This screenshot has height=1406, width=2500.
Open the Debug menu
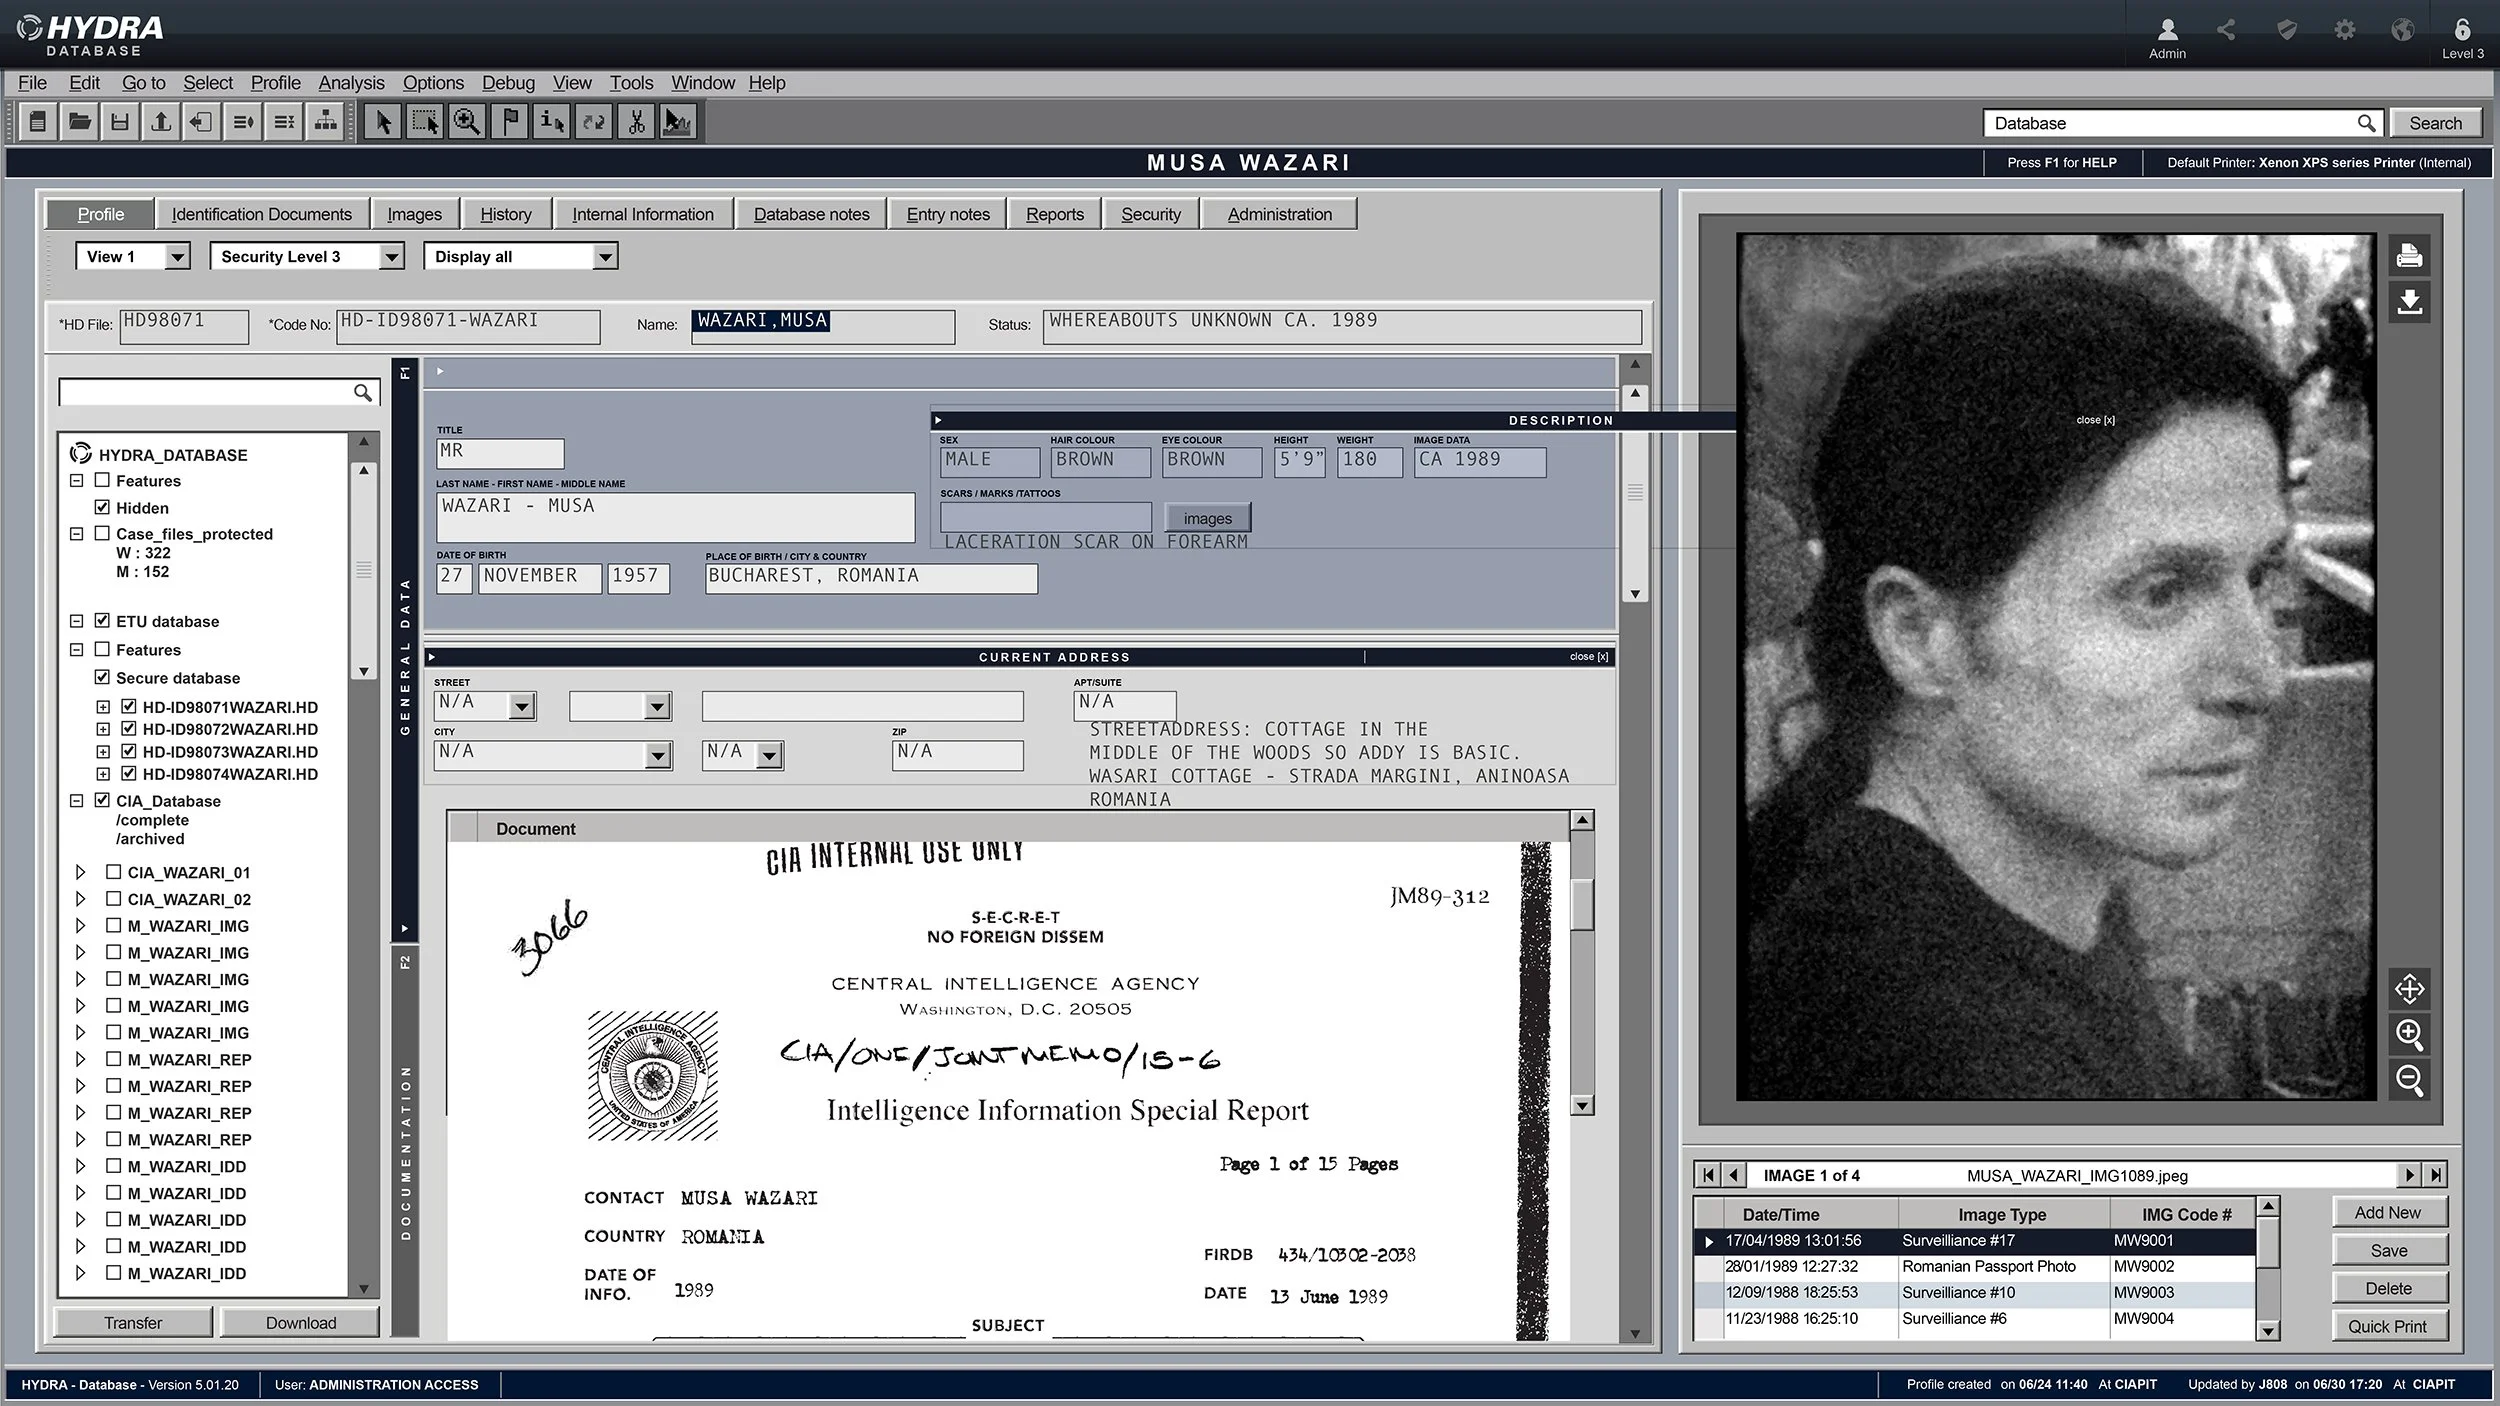[x=508, y=83]
